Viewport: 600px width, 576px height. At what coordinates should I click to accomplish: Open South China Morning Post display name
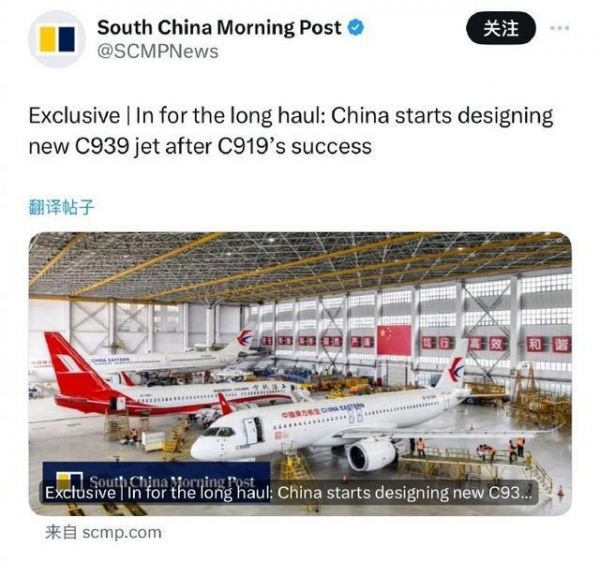[219, 28]
